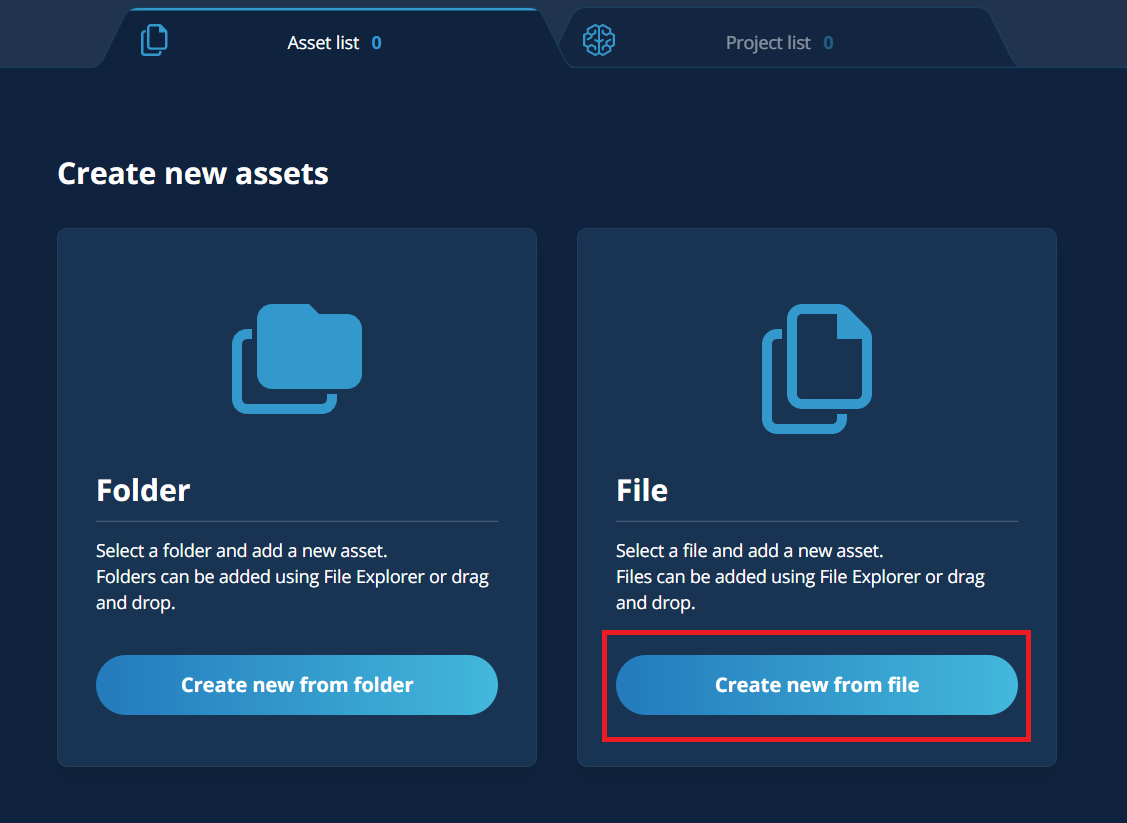Click the Create new assets heading
This screenshot has height=823, width=1127.
[x=193, y=173]
